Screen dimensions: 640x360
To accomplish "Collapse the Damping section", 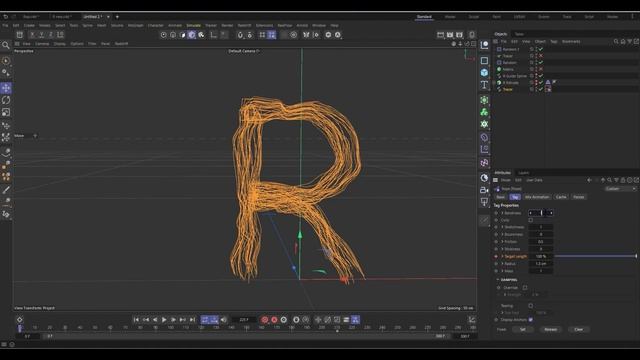I will 498,280.
